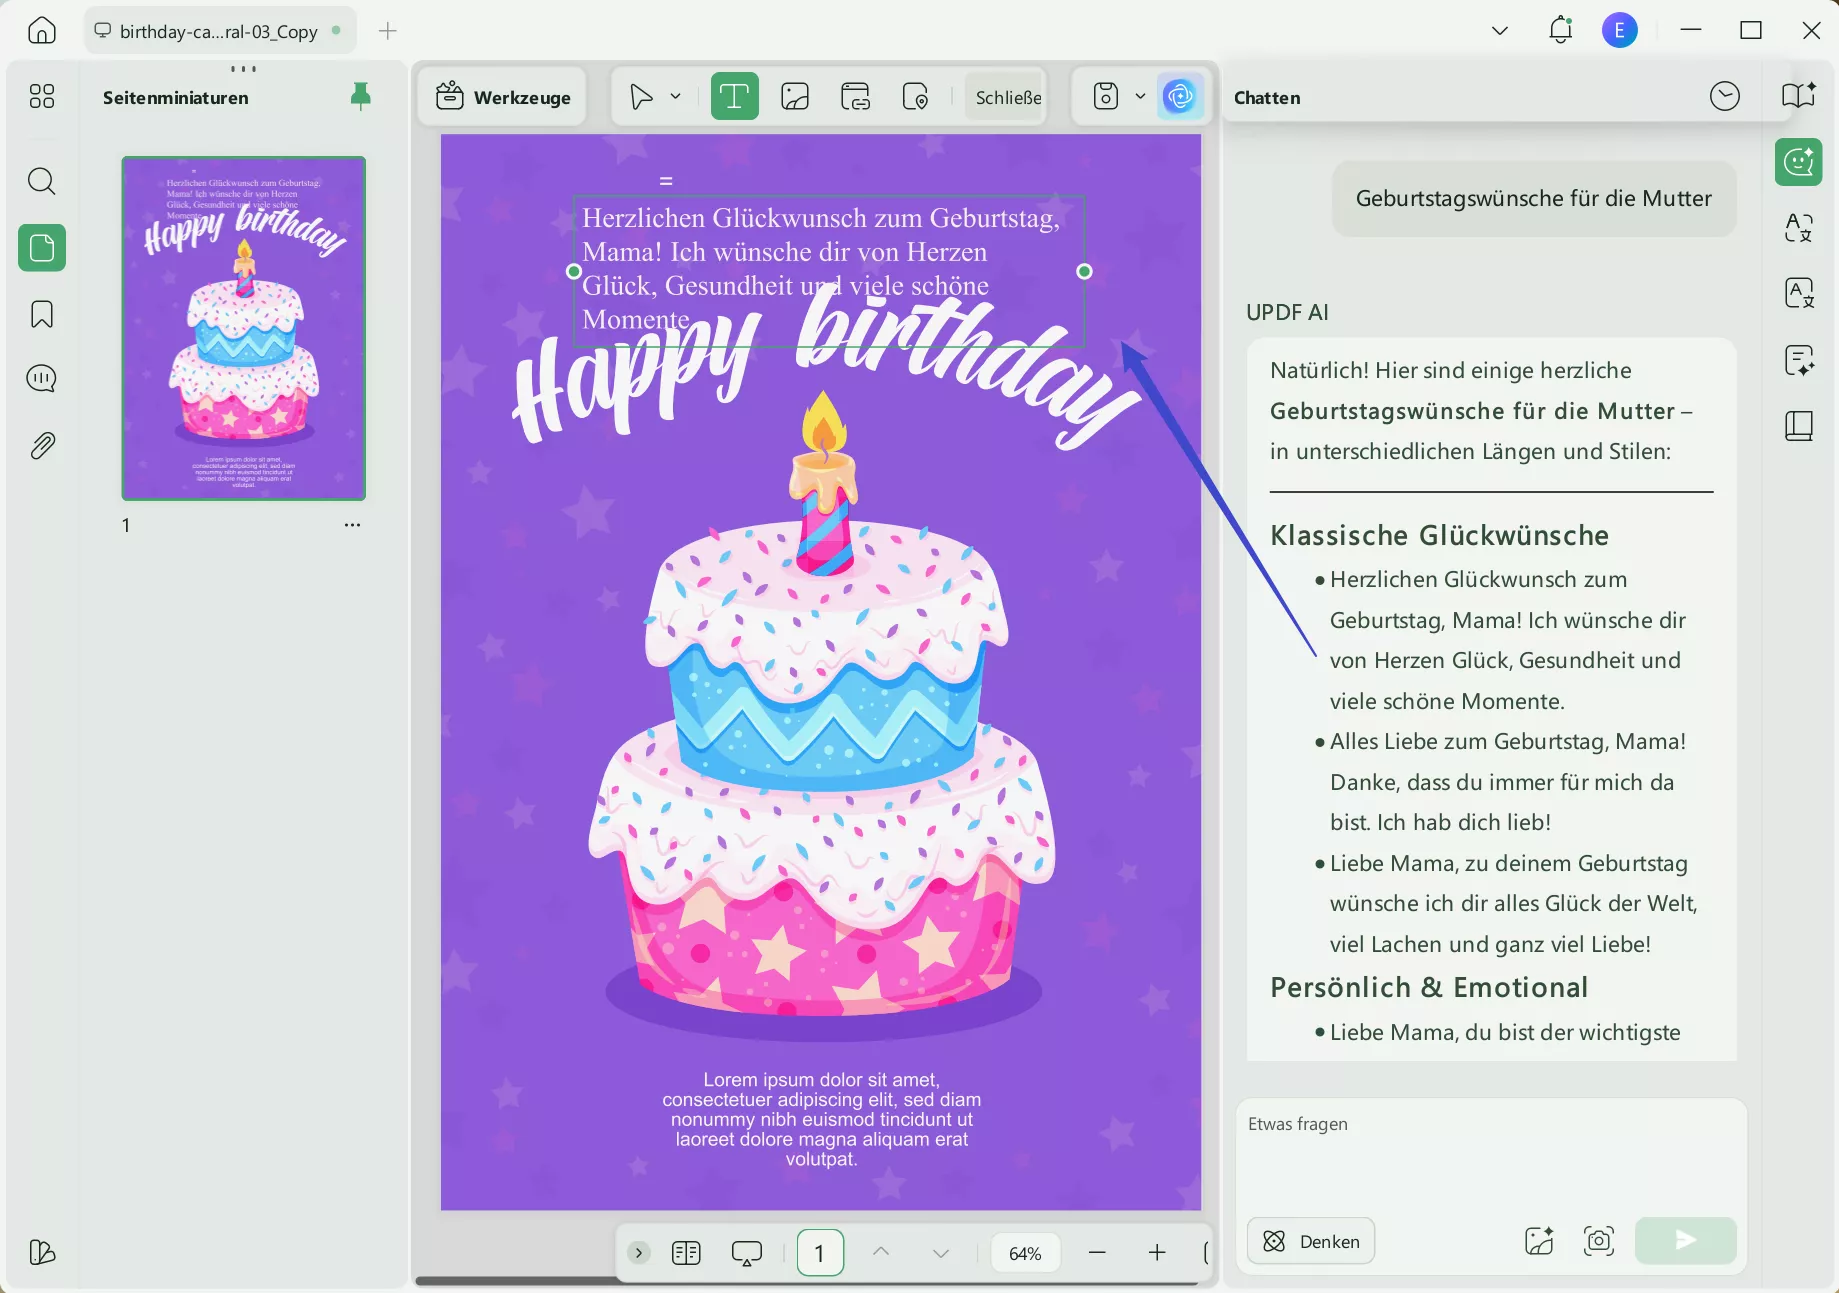1839x1293 pixels.
Task: Open the thumbnails grid icon in sidebar
Action: (x=42, y=96)
